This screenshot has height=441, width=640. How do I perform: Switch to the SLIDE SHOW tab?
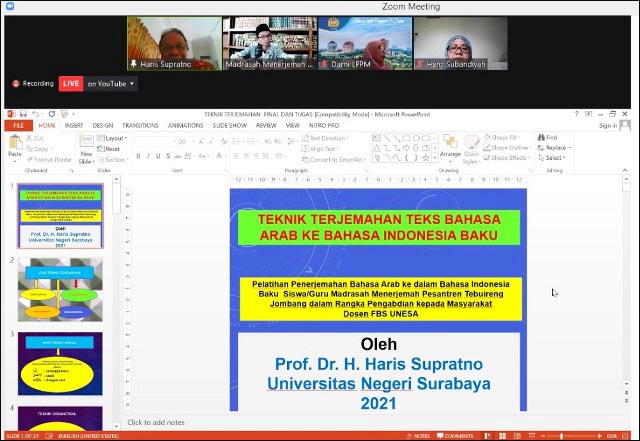click(x=230, y=125)
